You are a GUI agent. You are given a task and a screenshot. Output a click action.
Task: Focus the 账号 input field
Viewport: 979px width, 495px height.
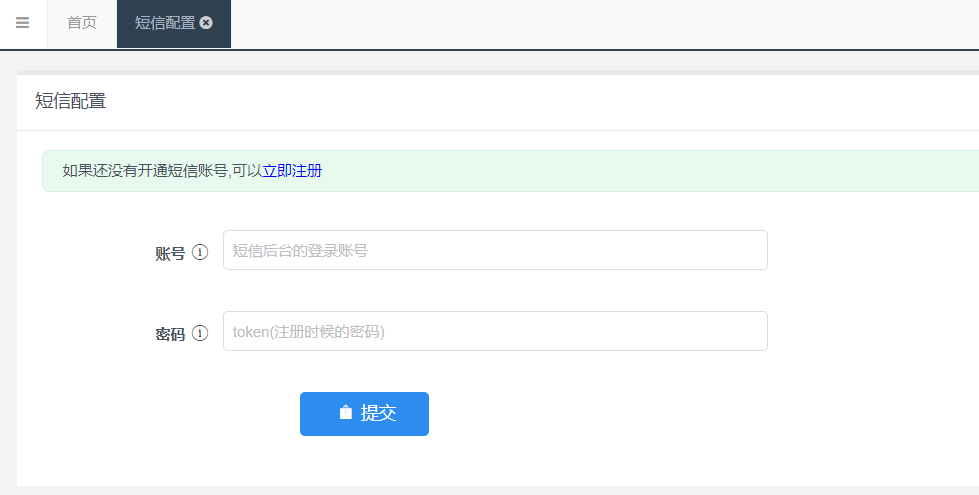click(x=495, y=250)
